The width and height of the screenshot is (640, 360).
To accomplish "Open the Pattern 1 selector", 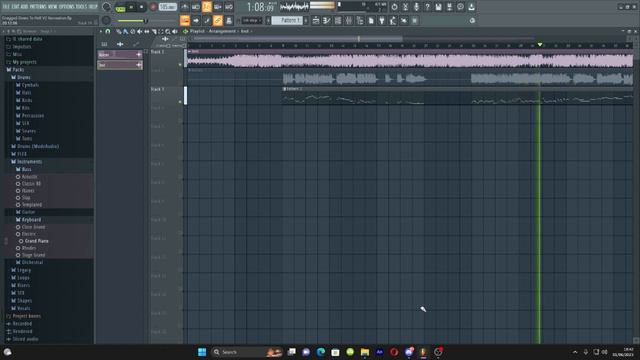I will (x=287, y=20).
